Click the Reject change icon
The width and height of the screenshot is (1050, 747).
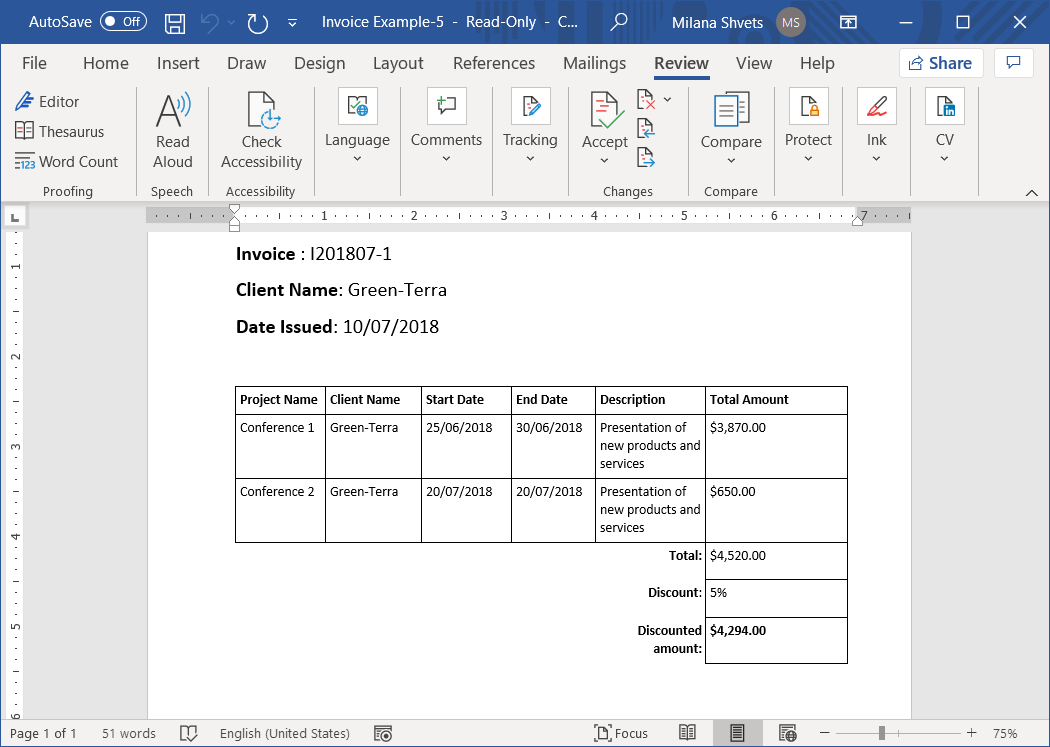click(x=646, y=99)
